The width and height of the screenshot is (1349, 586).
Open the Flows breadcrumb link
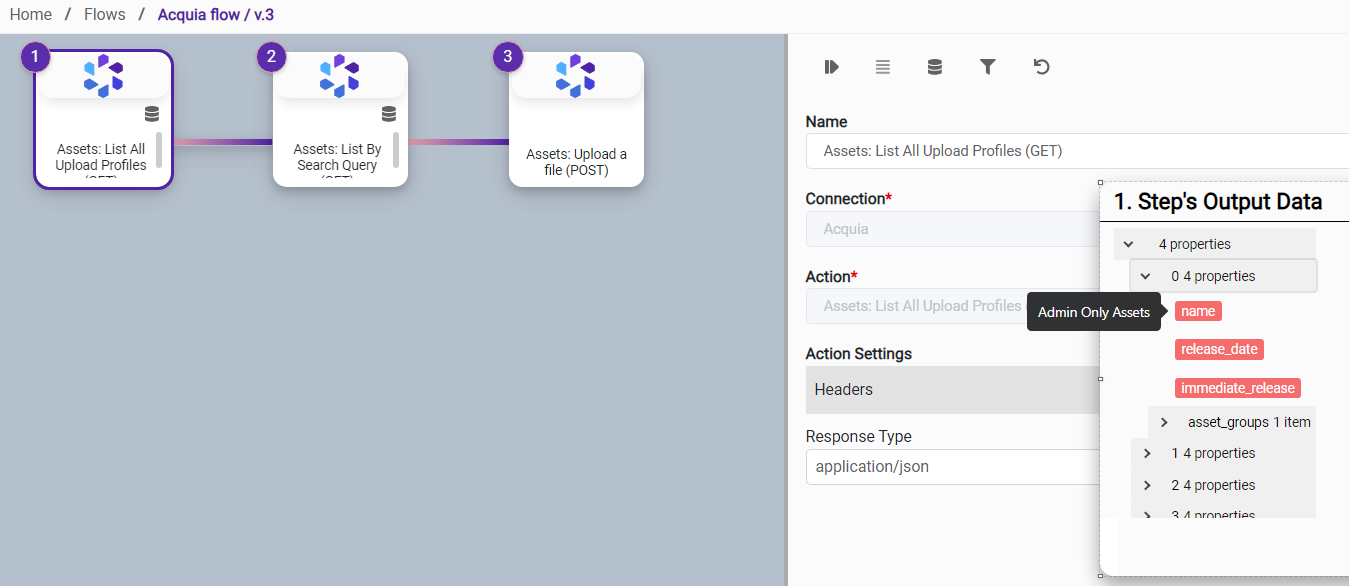click(105, 15)
